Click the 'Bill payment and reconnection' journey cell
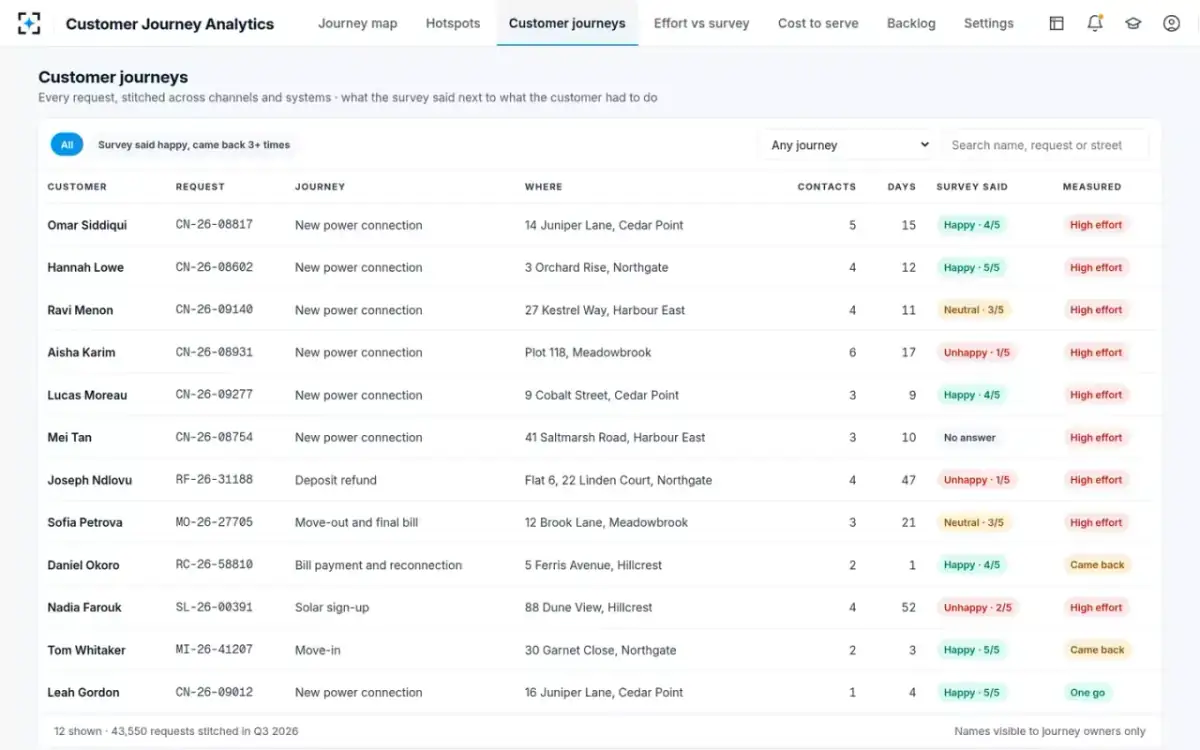 [378, 565]
